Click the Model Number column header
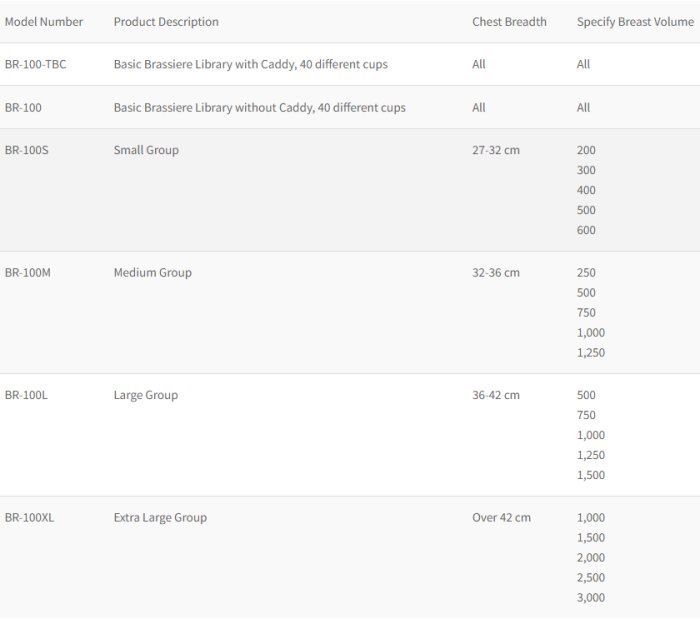700x619 pixels. (x=44, y=22)
